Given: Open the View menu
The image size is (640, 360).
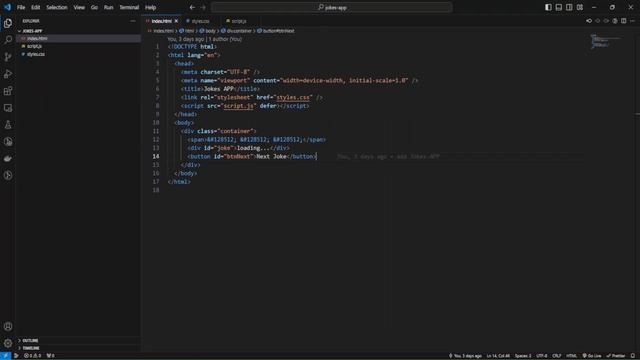Looking at the screenshot, I should [x=79, y=7].
